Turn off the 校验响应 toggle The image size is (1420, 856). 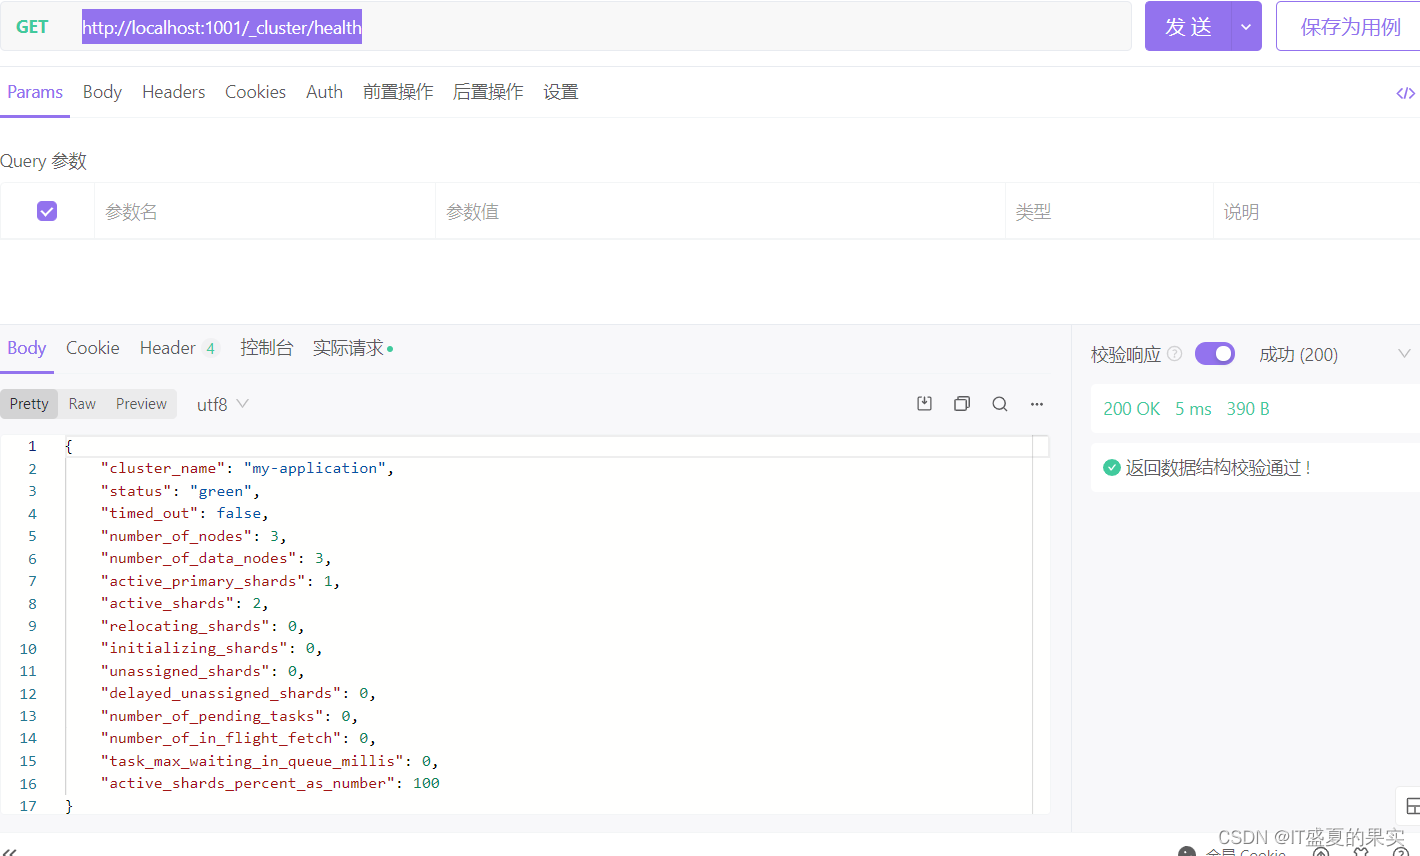pos(1214,354)
